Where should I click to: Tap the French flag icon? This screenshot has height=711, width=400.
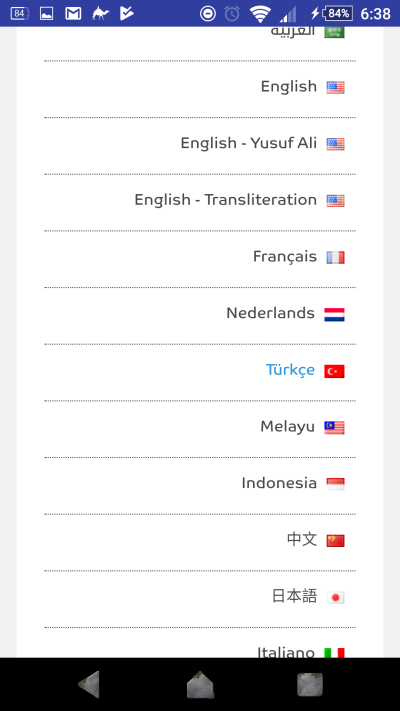click(335, 257)
